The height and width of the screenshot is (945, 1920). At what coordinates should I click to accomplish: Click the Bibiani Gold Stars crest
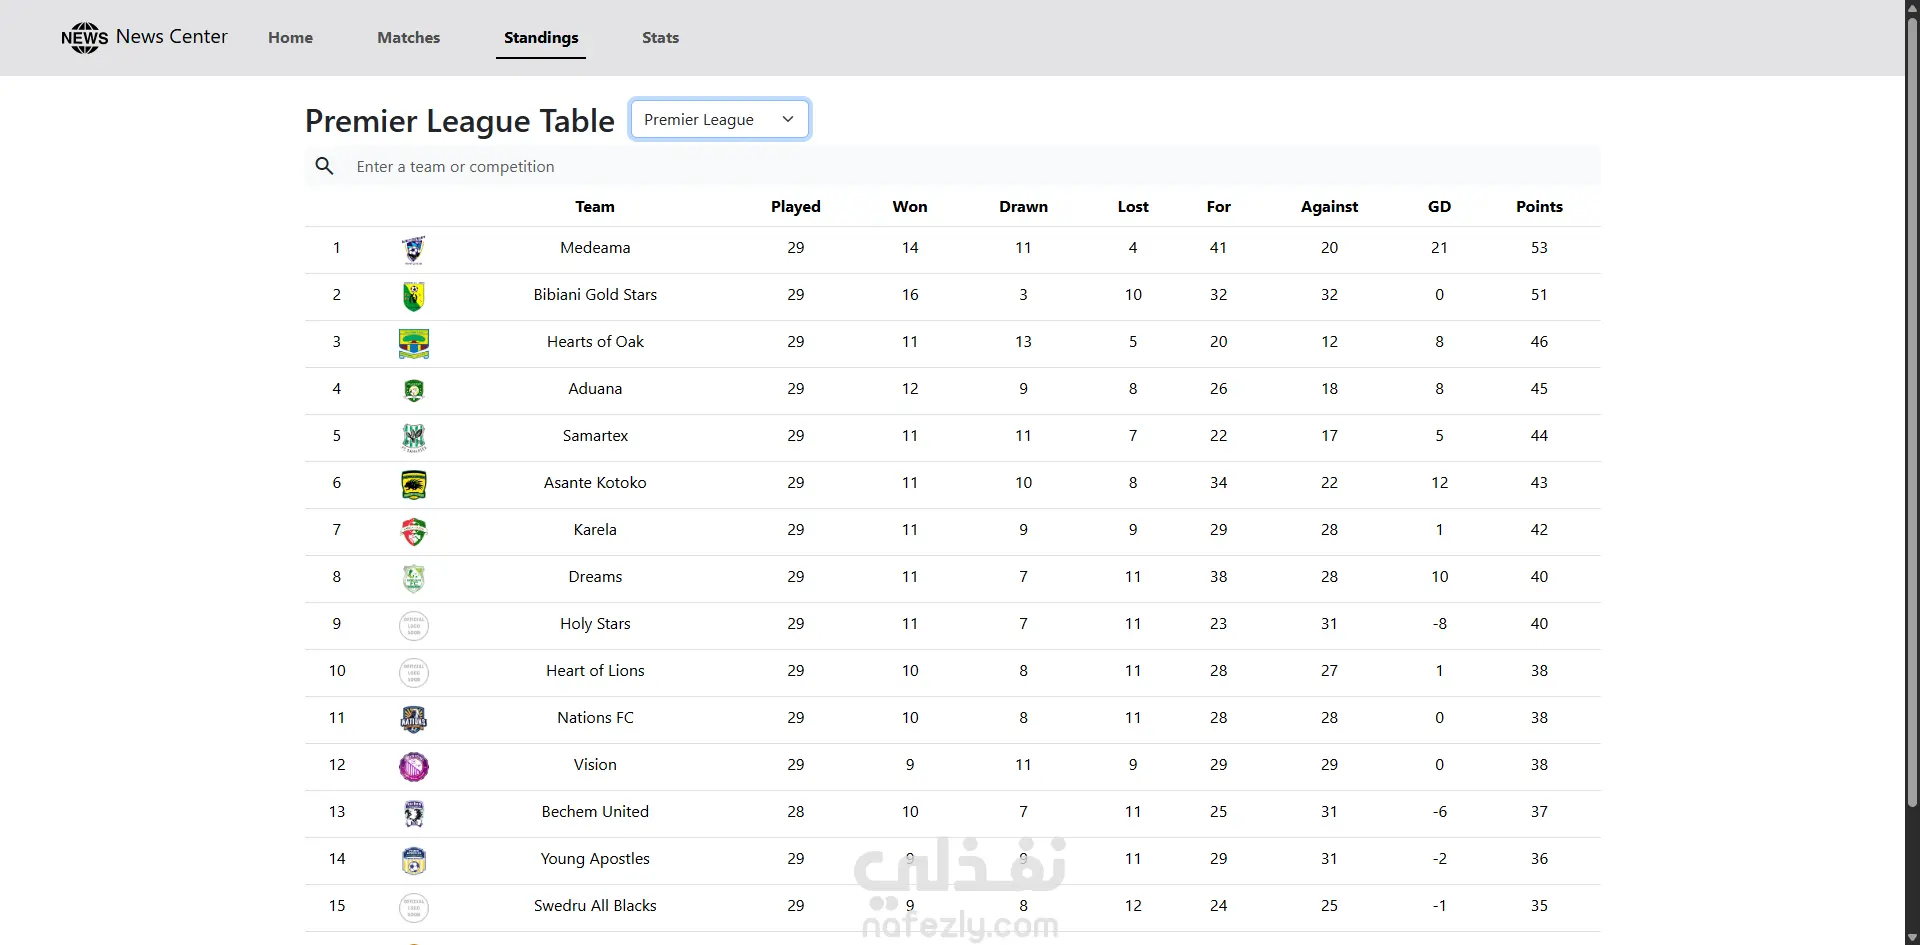[414, 296]
